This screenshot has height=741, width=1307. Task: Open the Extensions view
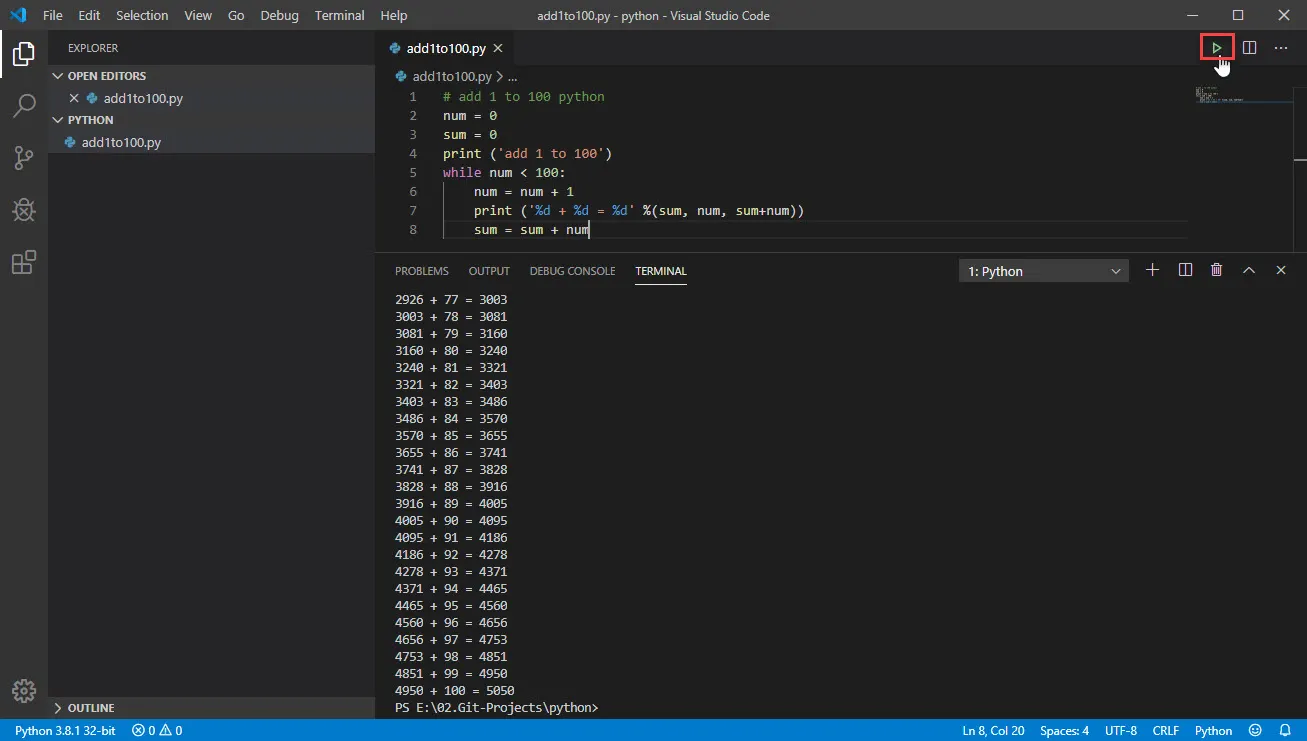pos(24,263)
